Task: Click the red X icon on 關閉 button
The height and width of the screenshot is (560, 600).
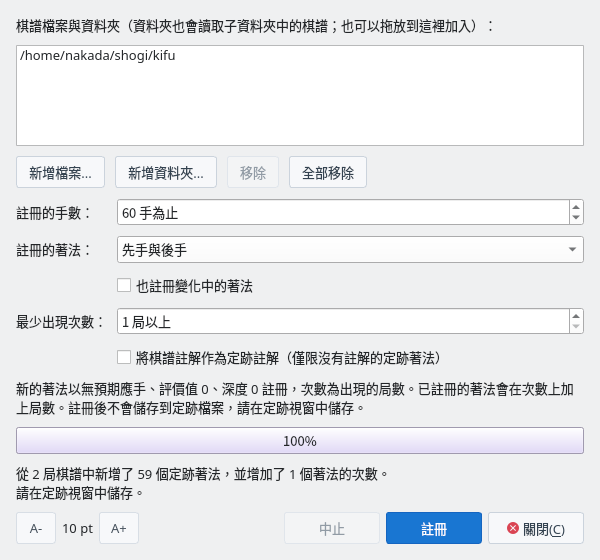Action: point(513,528)
